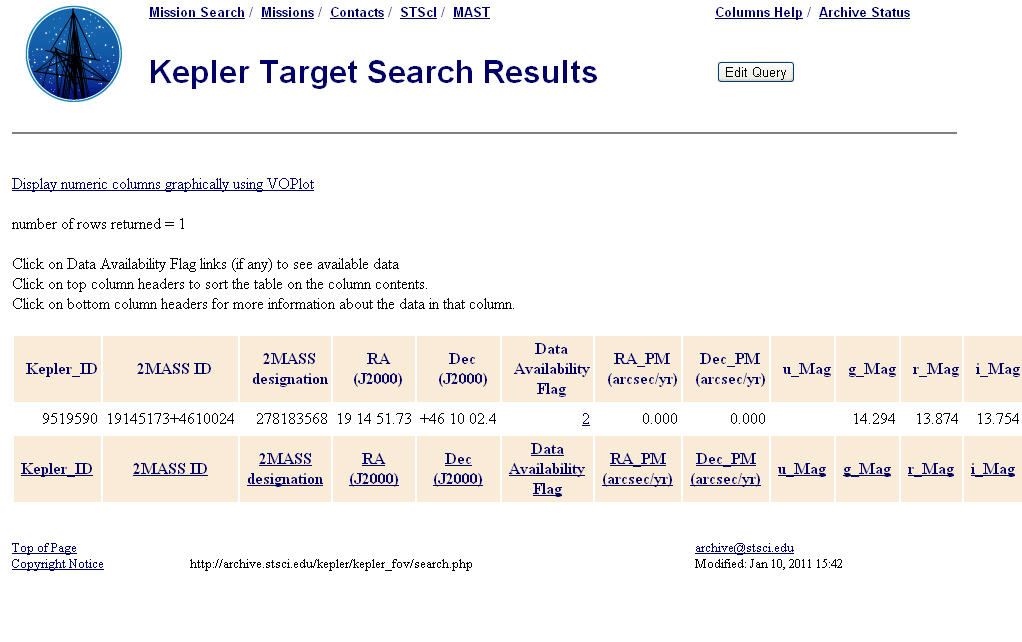Select the 'Modified: Jan 10, 2011 15:42' text

pos(768,564)
